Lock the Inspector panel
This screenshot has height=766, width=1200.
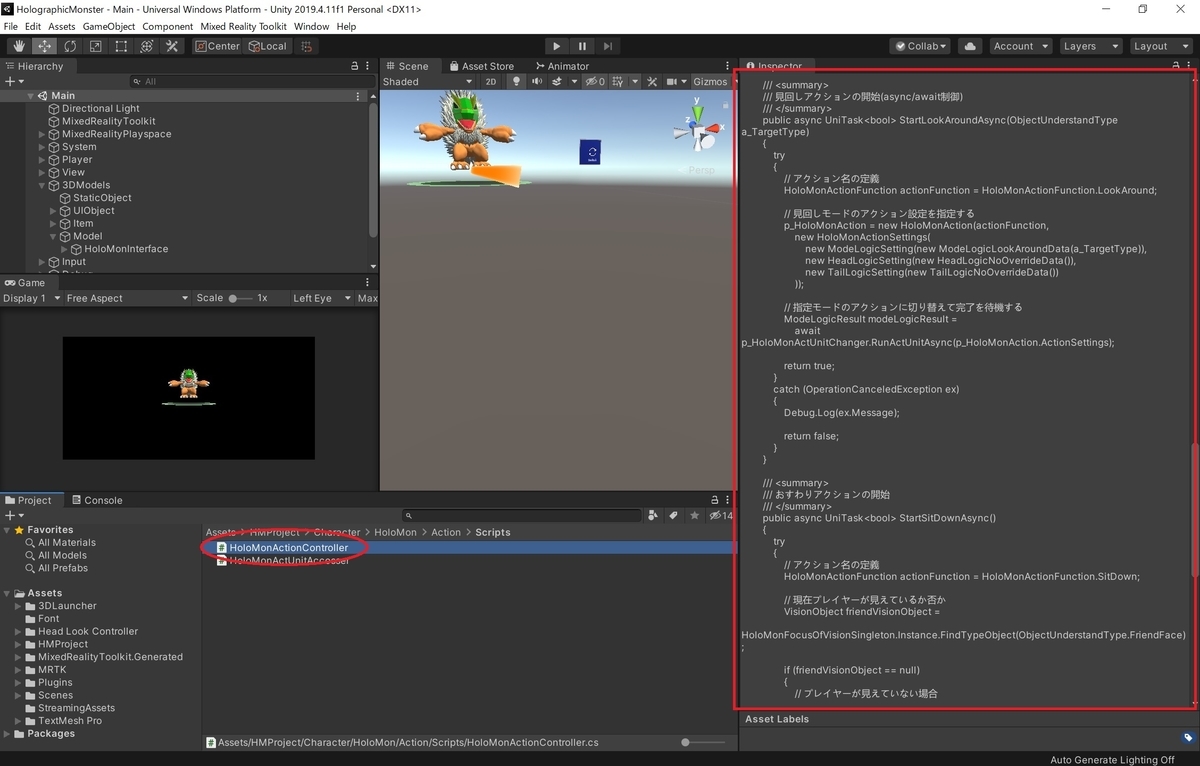[x=1175, y=66]
